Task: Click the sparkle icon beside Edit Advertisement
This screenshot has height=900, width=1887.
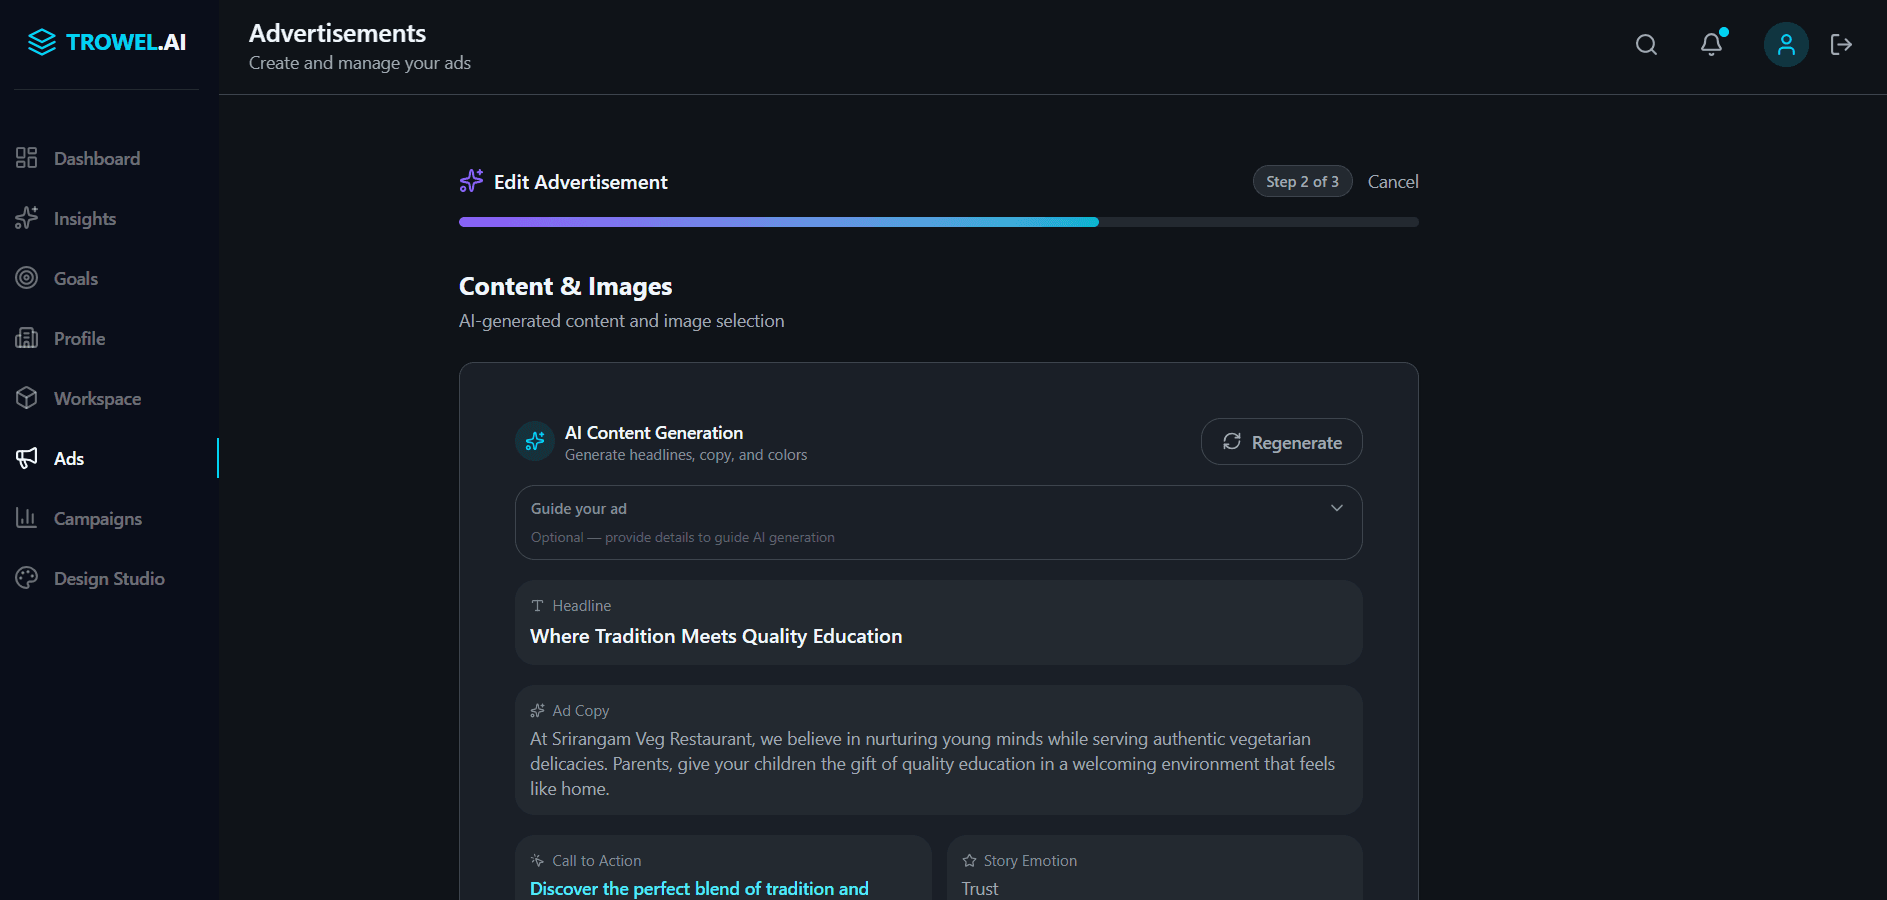Action: pos(471,181)
